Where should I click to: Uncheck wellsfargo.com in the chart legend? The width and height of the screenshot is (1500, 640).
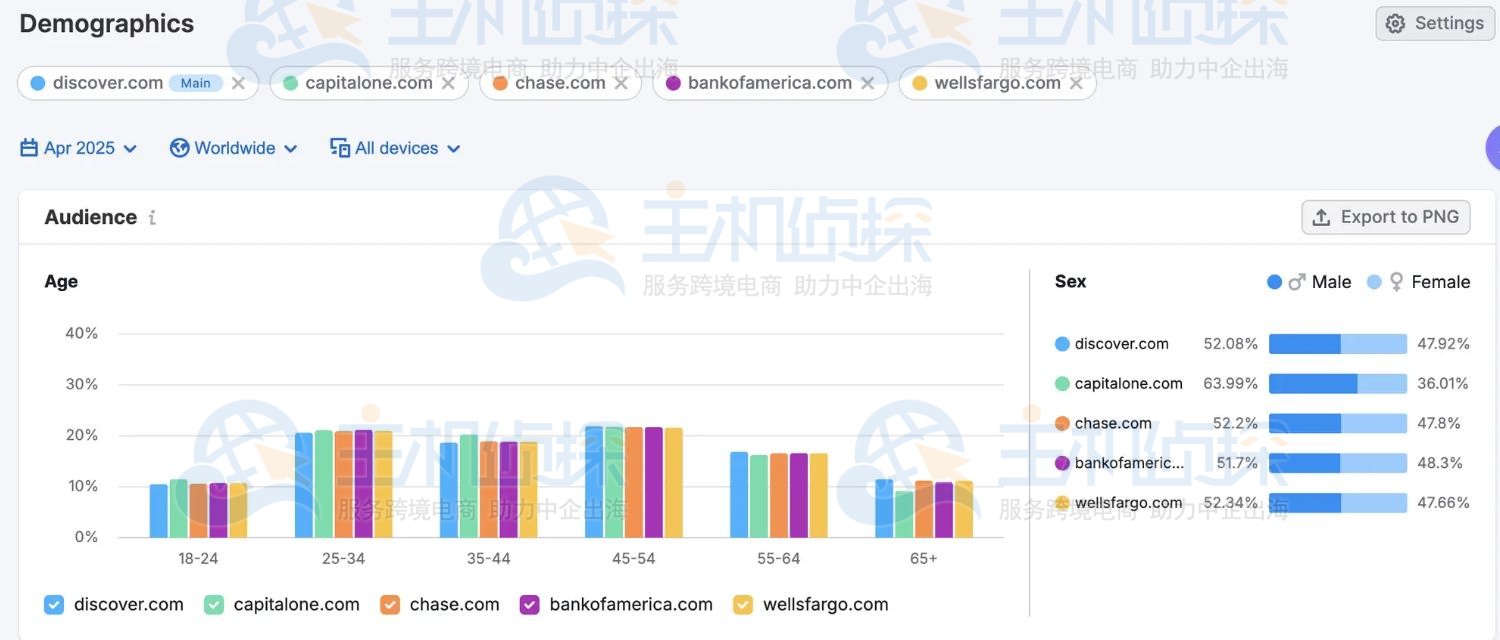point(742,604)
